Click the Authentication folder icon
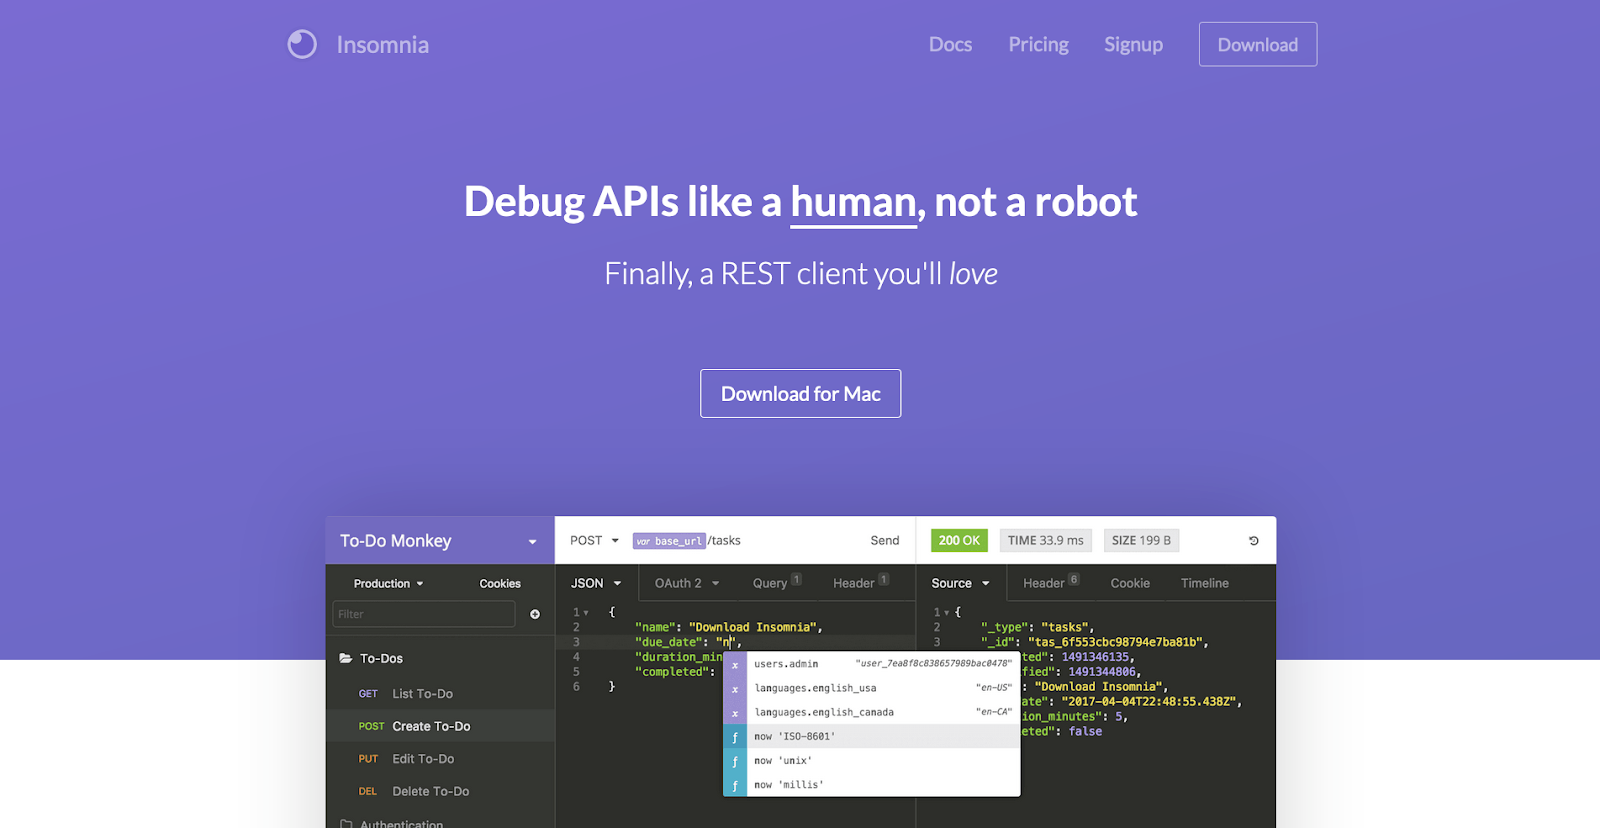This screenshot has width=1600, height=828. click(x=346, y=824)
